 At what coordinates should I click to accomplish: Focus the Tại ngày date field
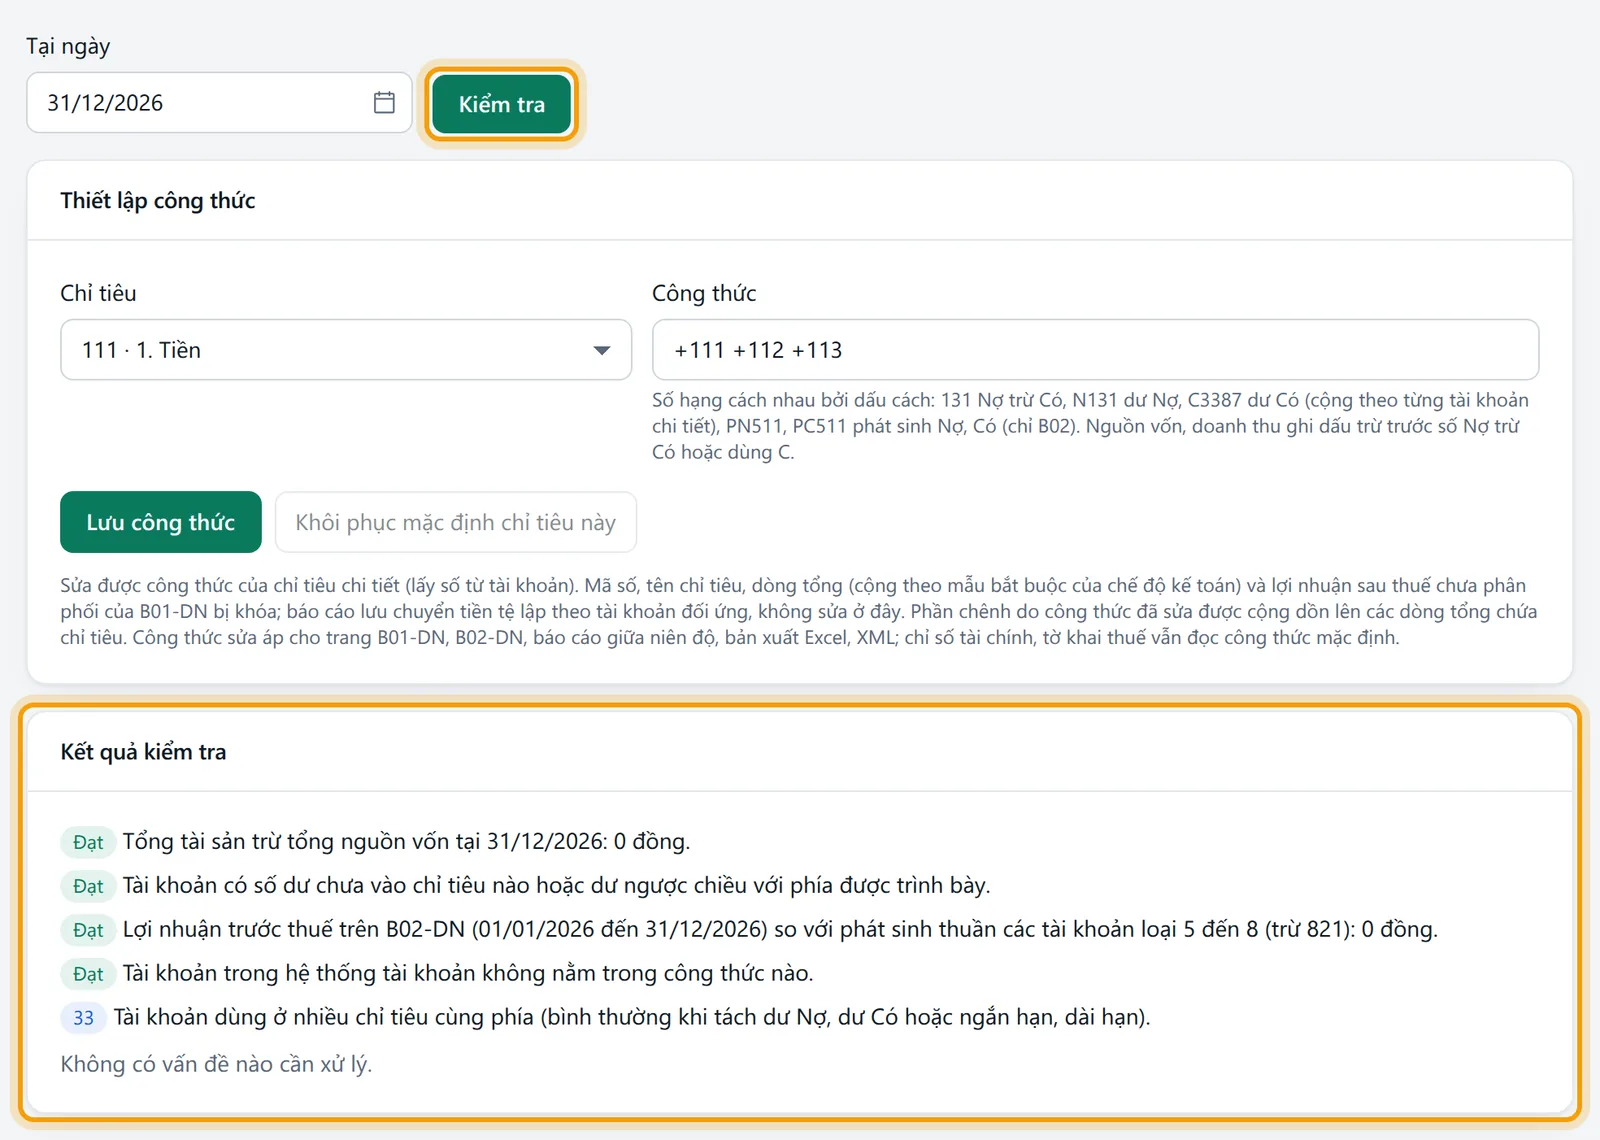219,102
